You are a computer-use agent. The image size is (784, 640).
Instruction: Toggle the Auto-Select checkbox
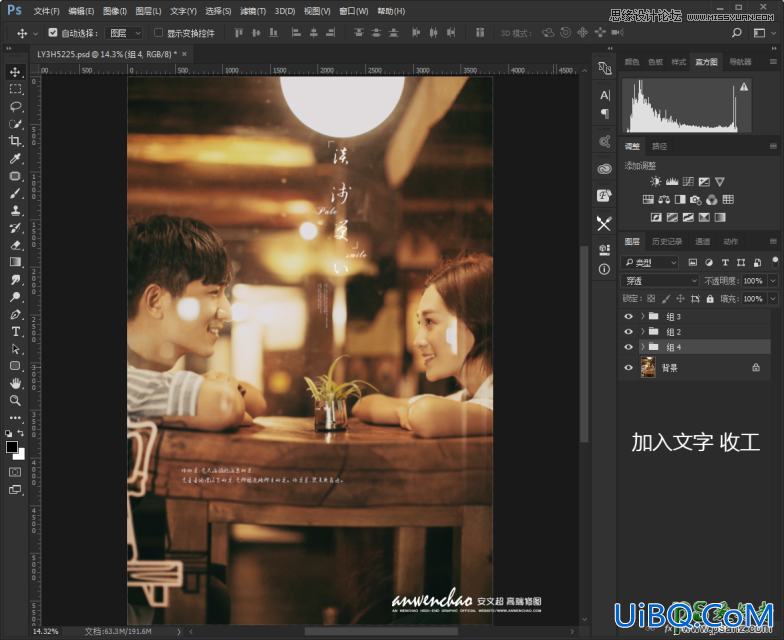52,32
